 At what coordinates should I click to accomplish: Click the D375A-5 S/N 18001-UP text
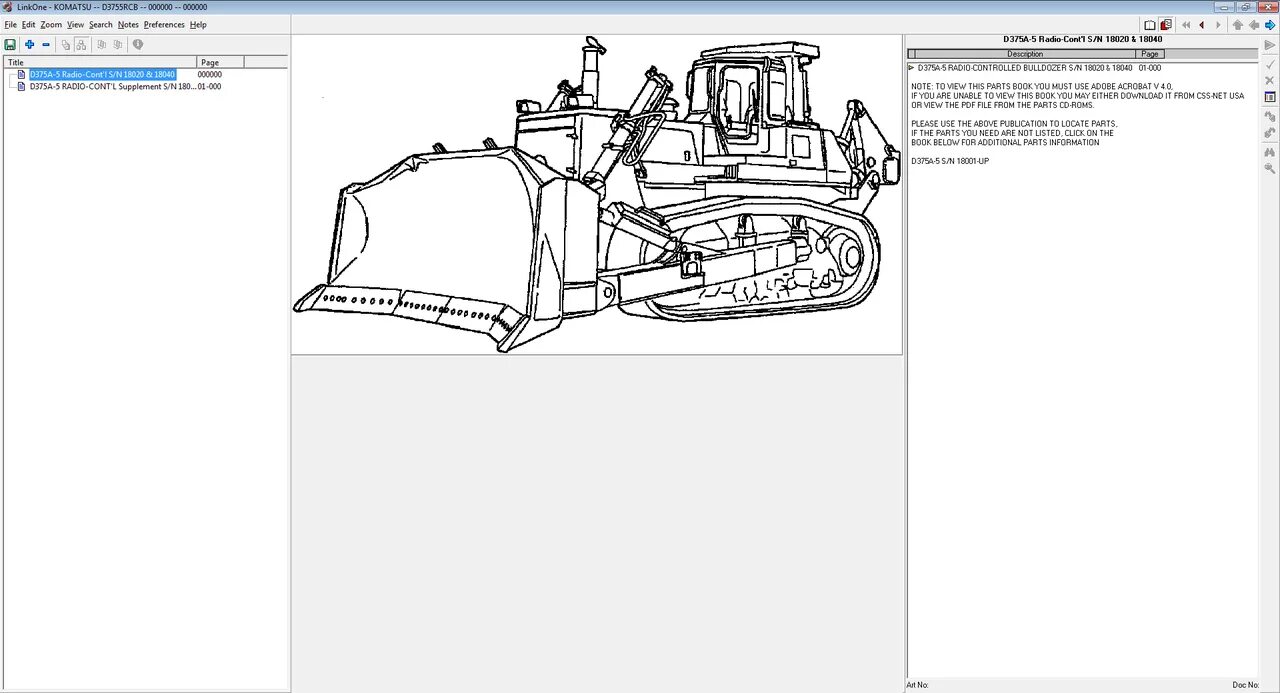tap(949, 161)
